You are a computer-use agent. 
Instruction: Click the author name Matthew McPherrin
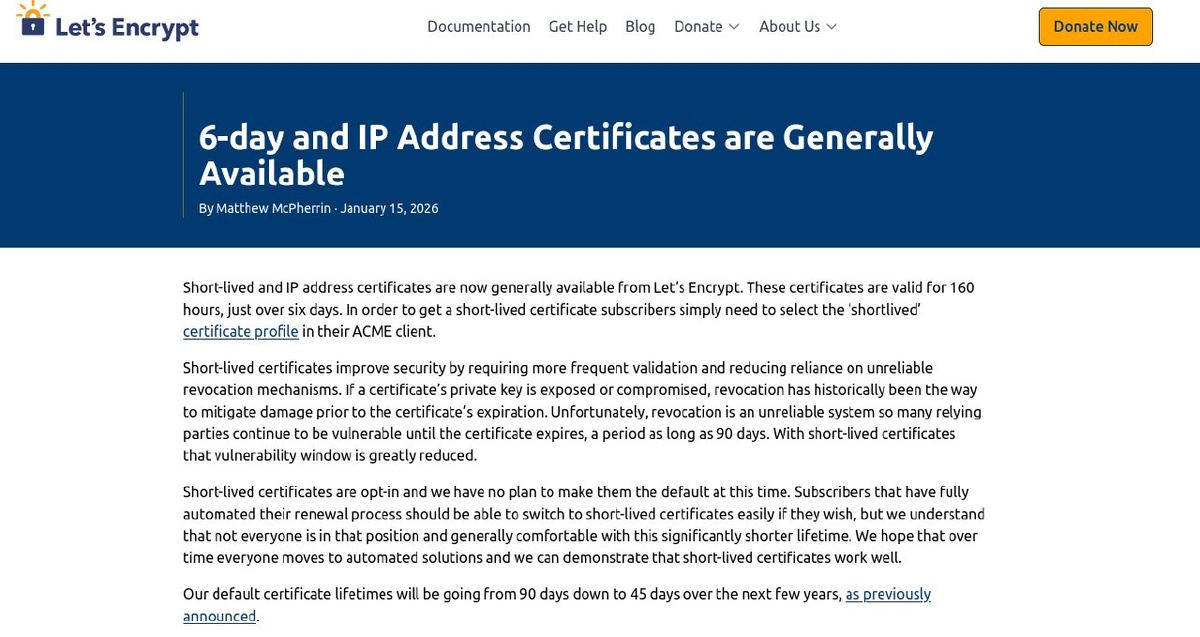point(273,208)
